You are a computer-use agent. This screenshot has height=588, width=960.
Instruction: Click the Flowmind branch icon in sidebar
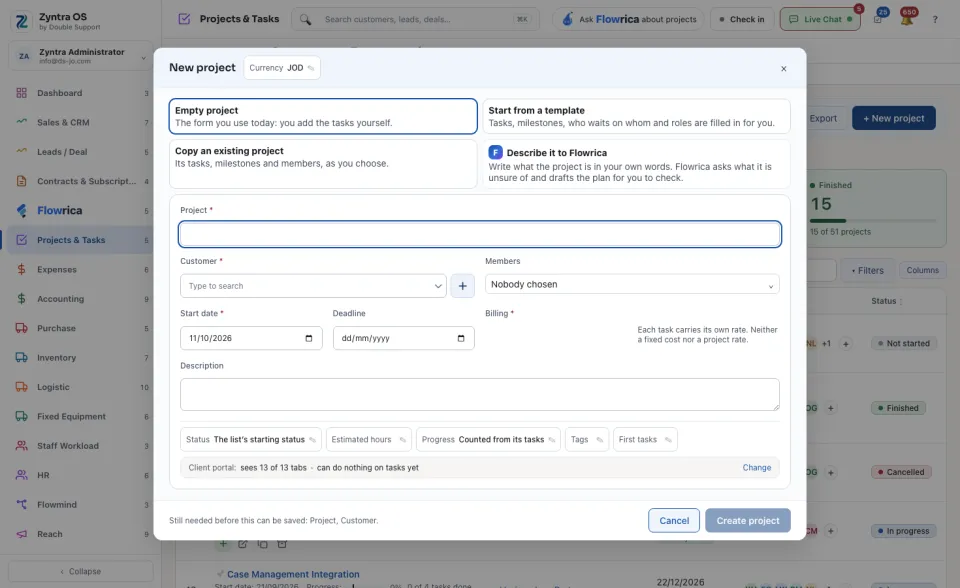click(21, 505)
